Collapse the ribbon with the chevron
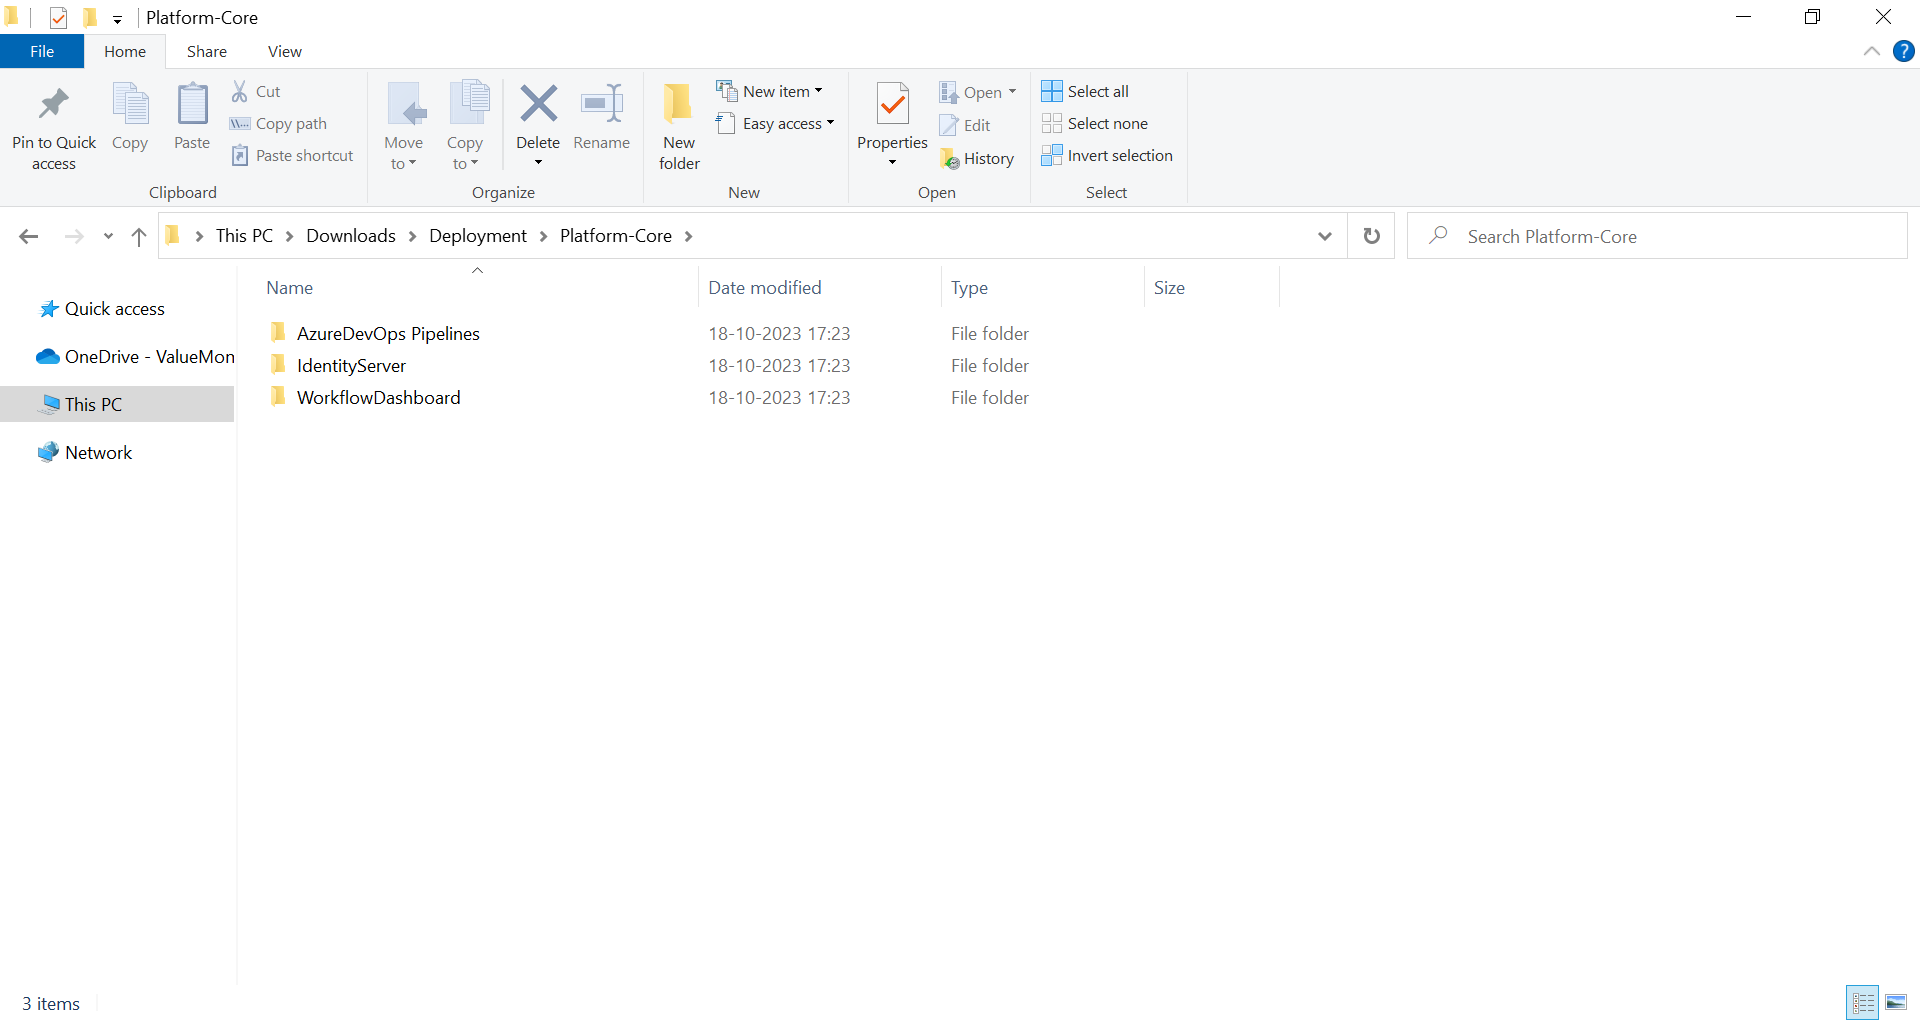 point(1872,51)
